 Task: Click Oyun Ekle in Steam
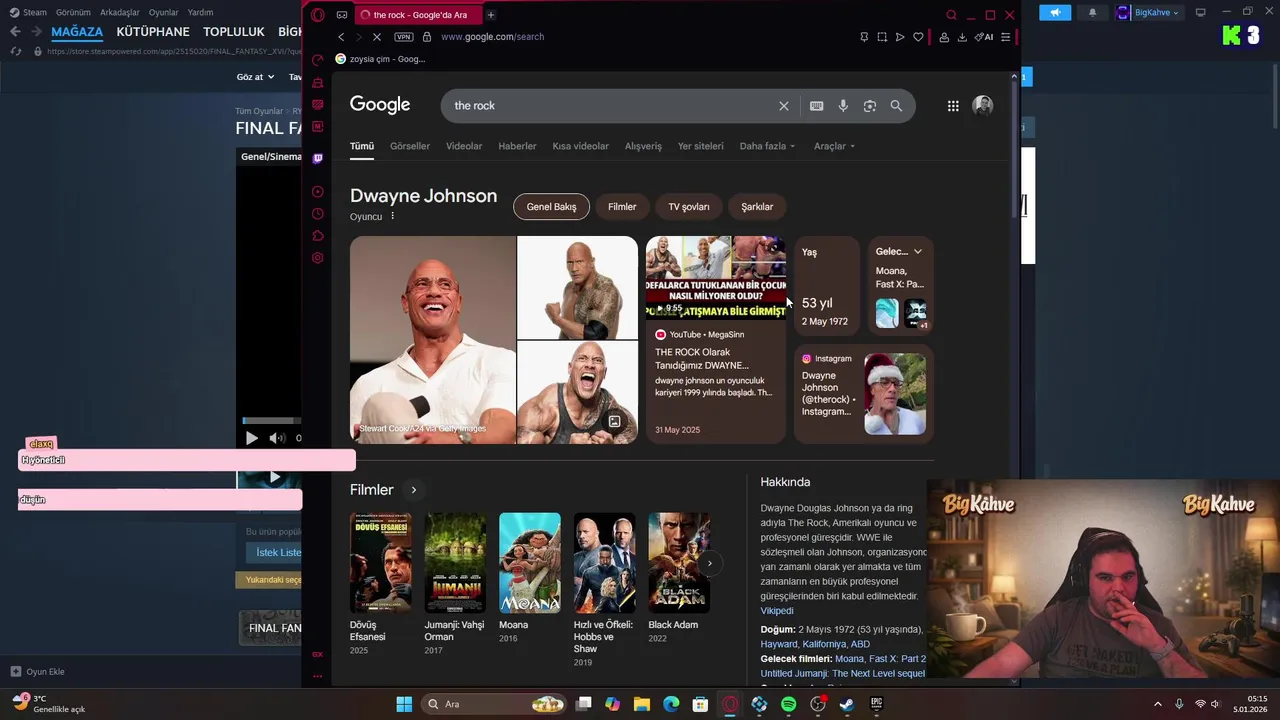tap(38, 672)
